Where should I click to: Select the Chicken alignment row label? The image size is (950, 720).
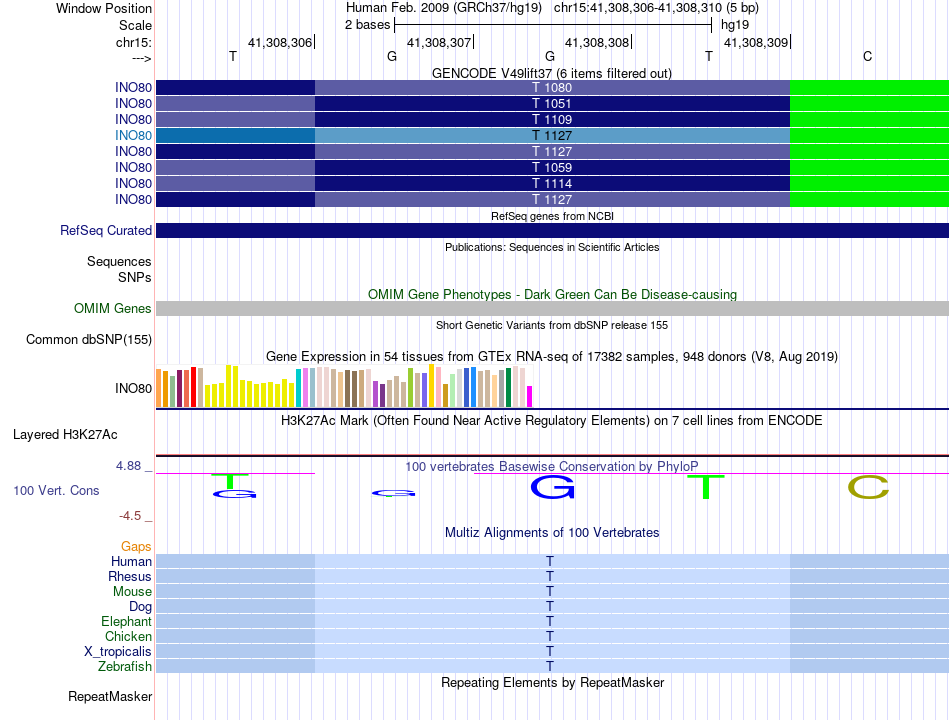click(128, 636)
